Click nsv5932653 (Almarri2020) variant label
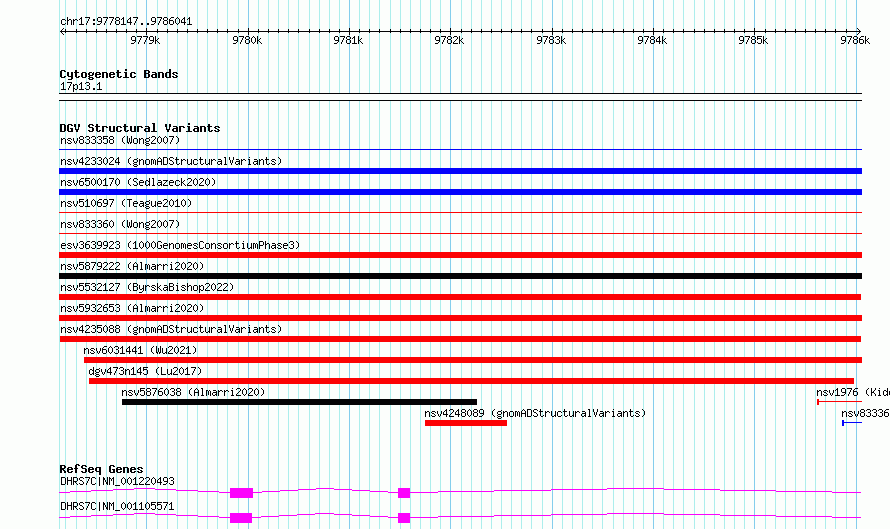 tap(132, 308)
